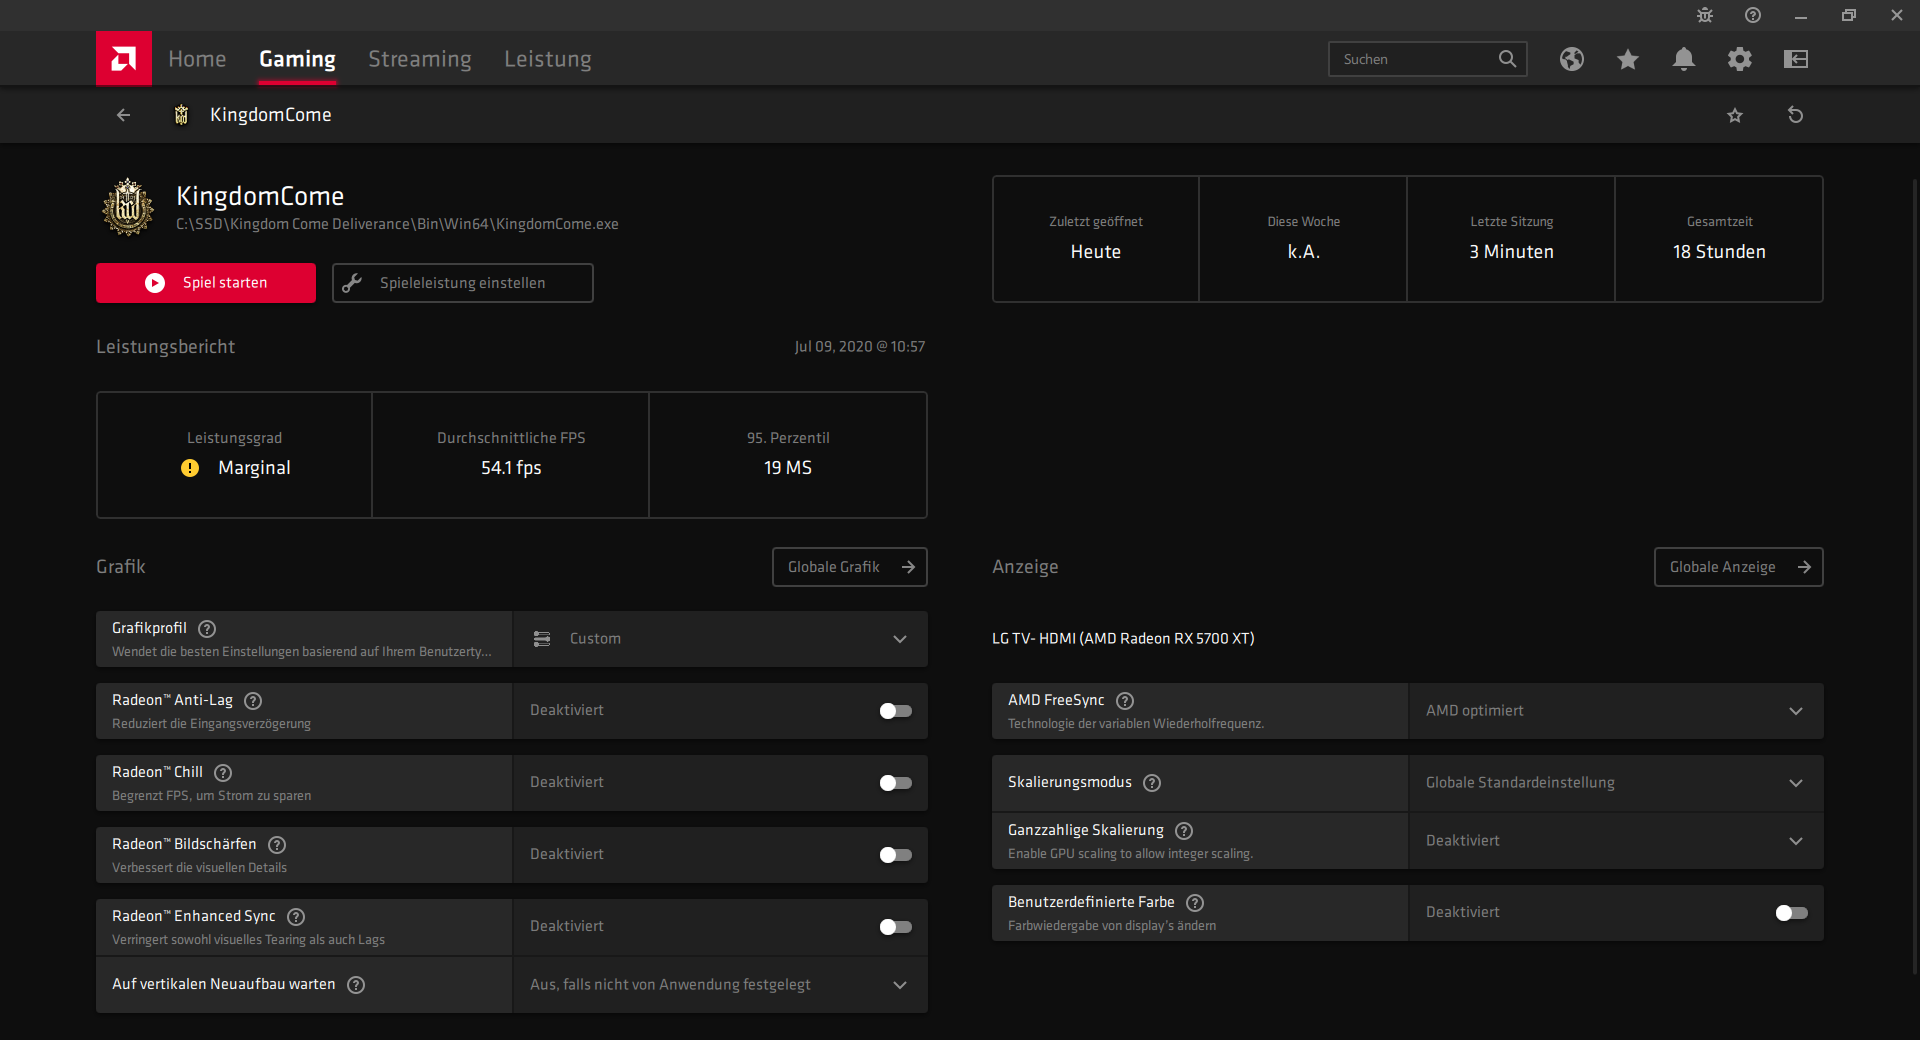Open the vertical sync dropdown
Screen dimensions: 1920x1040
pos(720,985)
